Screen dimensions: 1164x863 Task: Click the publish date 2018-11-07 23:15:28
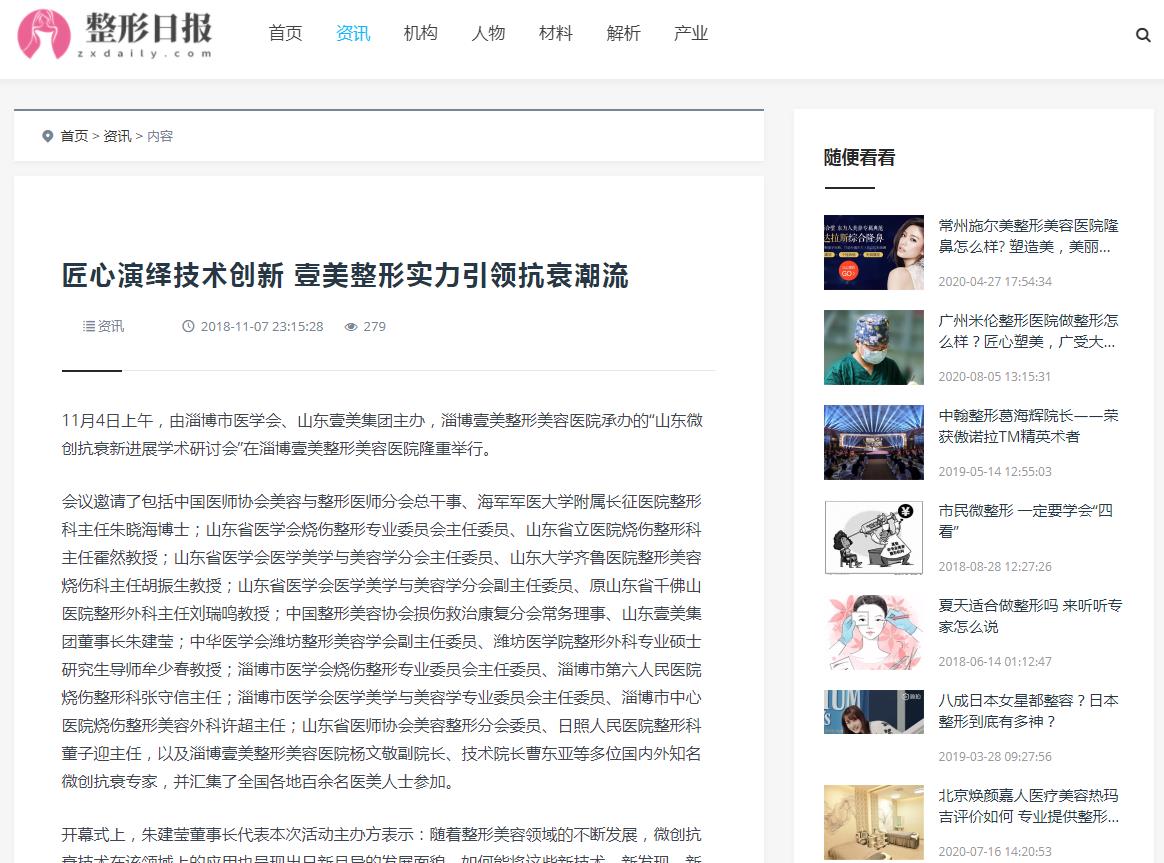point(262,327)
